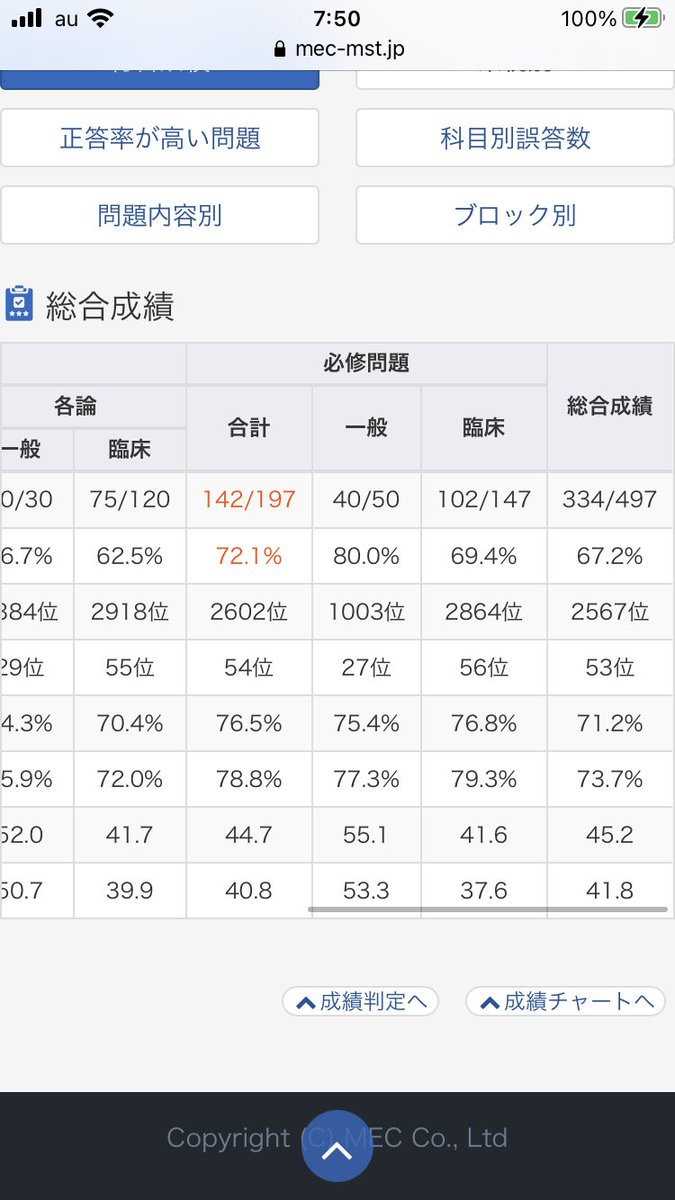Tap the orange 142/197 score cell
675x1200 pixels.
click(x=249, y=499)
